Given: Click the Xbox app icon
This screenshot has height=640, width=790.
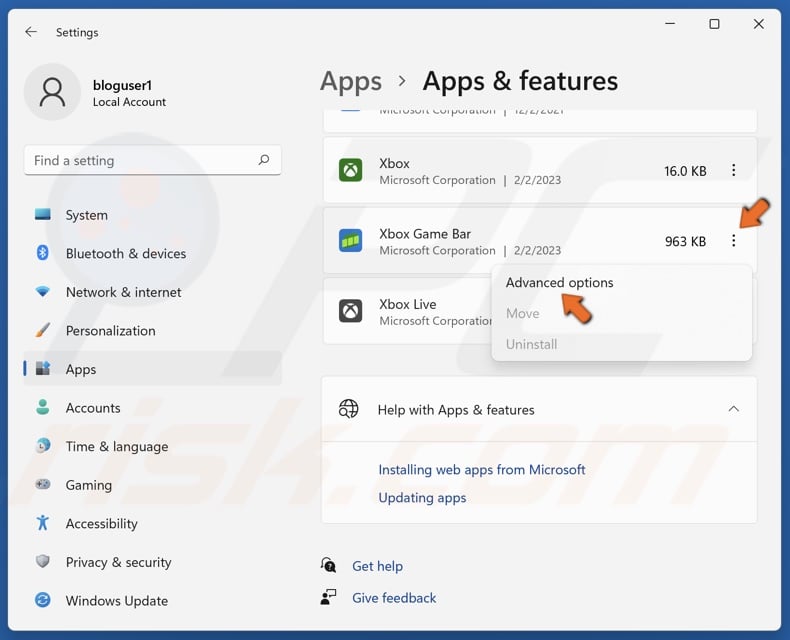Looking at the screenshot, I should (x=350, y=171).
